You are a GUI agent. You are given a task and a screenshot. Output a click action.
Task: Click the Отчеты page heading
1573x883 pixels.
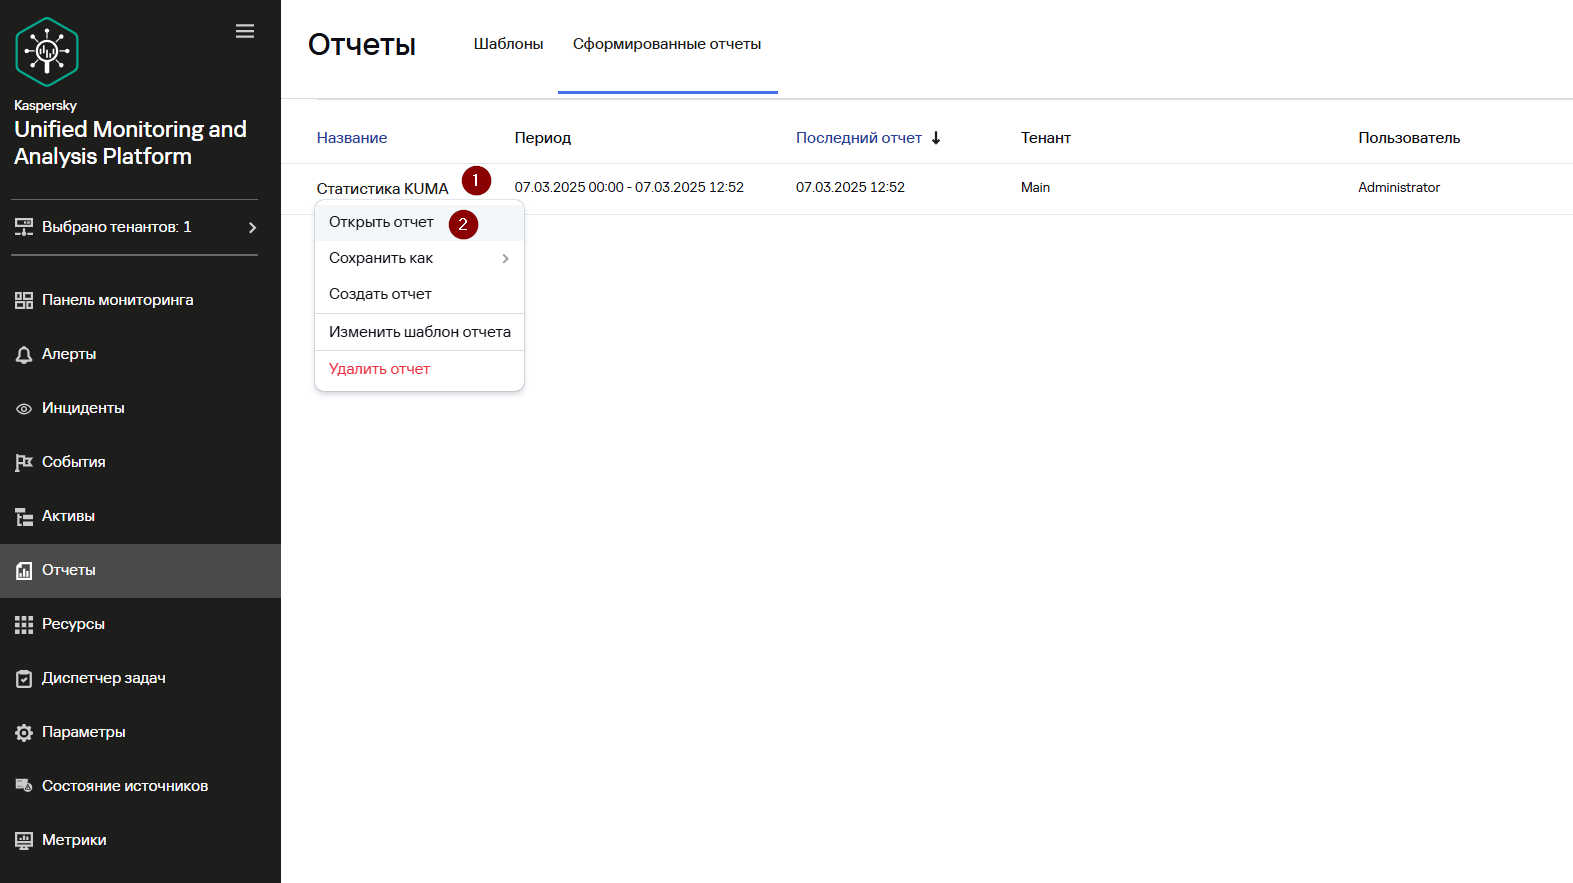[x=362, y=45]
